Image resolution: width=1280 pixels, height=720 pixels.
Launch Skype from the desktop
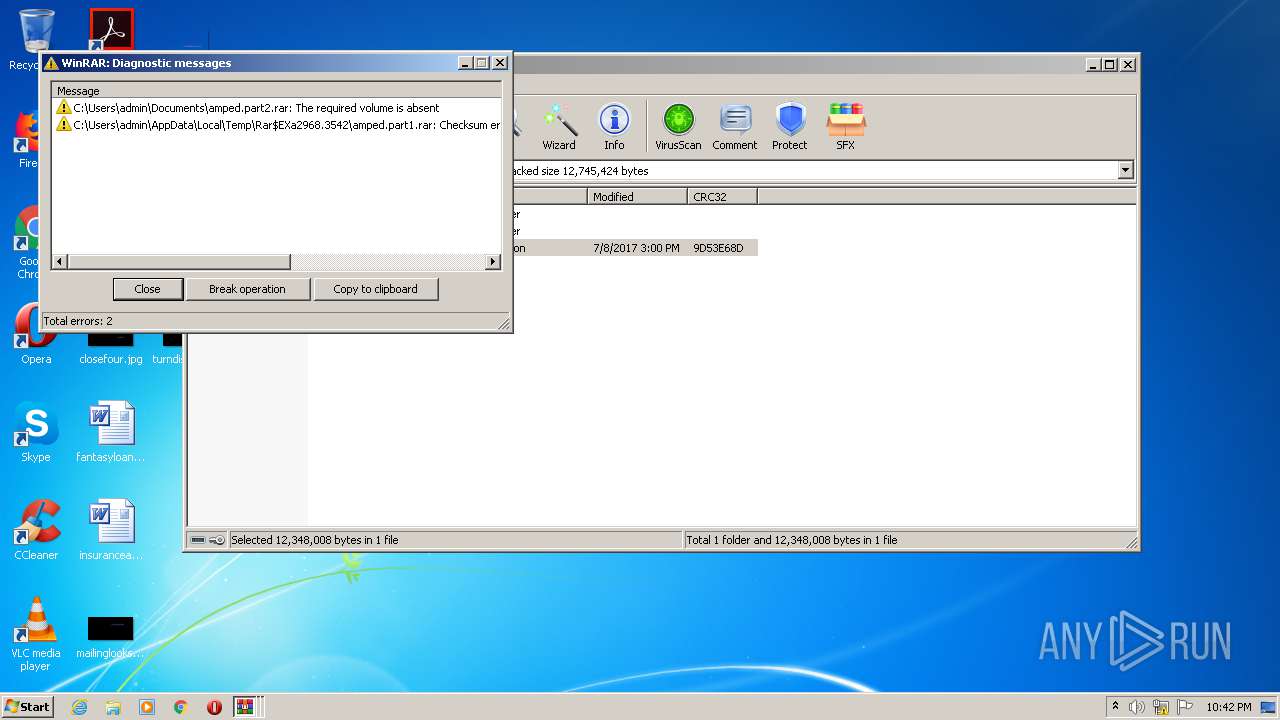click(36, 433)
